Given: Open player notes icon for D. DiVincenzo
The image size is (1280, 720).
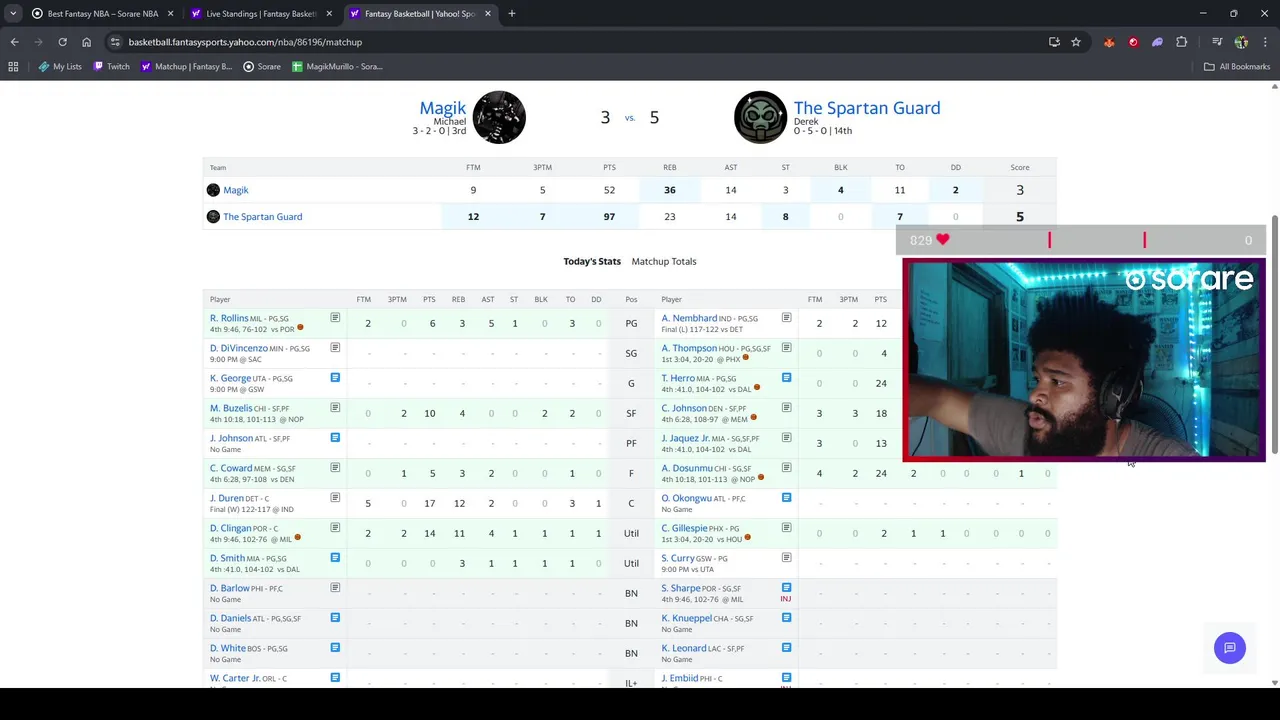Looking at the screenshot, I should 335,348.
